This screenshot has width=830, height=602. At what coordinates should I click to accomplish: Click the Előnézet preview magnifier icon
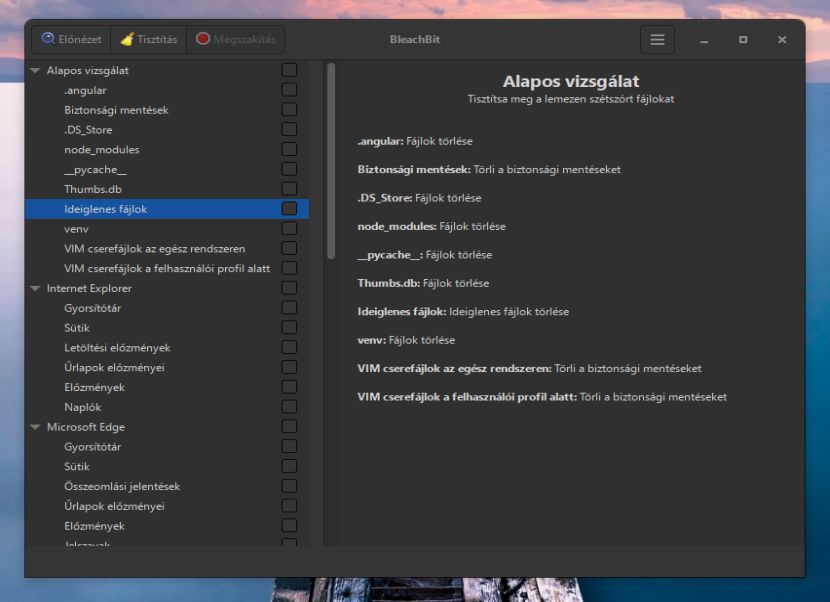[x=48, y=39]
